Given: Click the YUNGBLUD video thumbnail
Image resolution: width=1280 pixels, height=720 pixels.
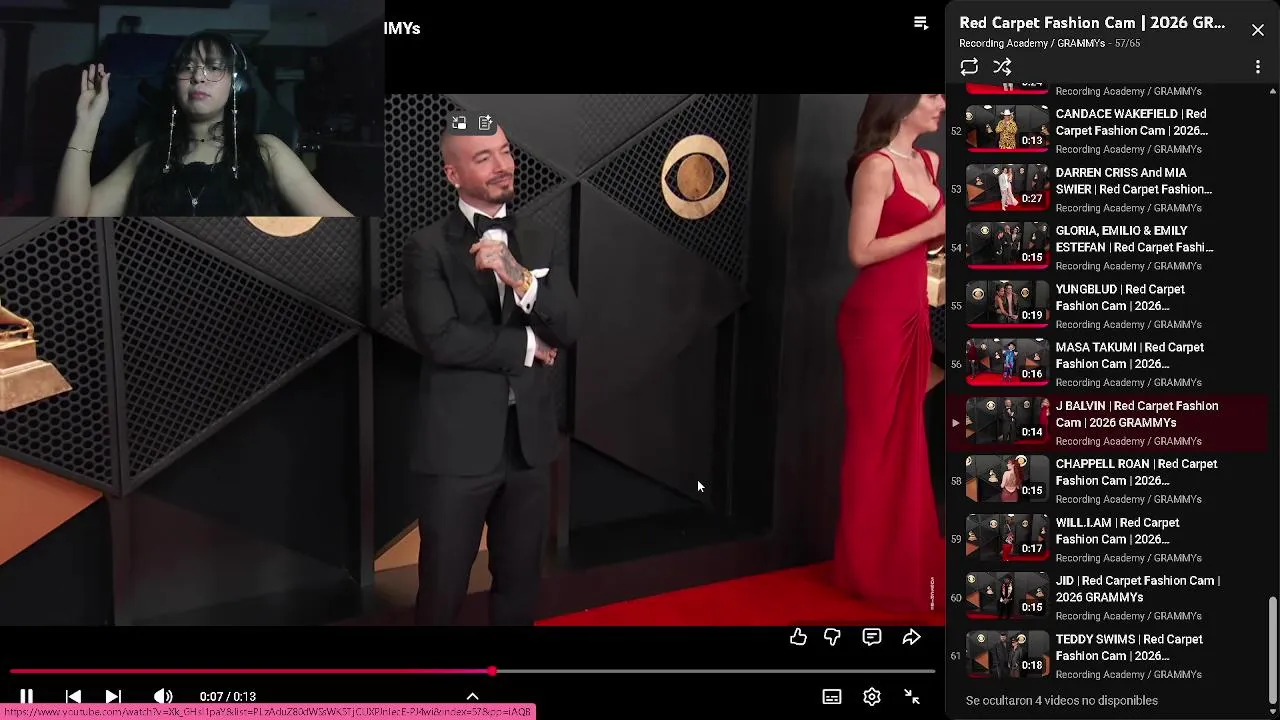Looking at the screenshot, I should (1008, 302).
